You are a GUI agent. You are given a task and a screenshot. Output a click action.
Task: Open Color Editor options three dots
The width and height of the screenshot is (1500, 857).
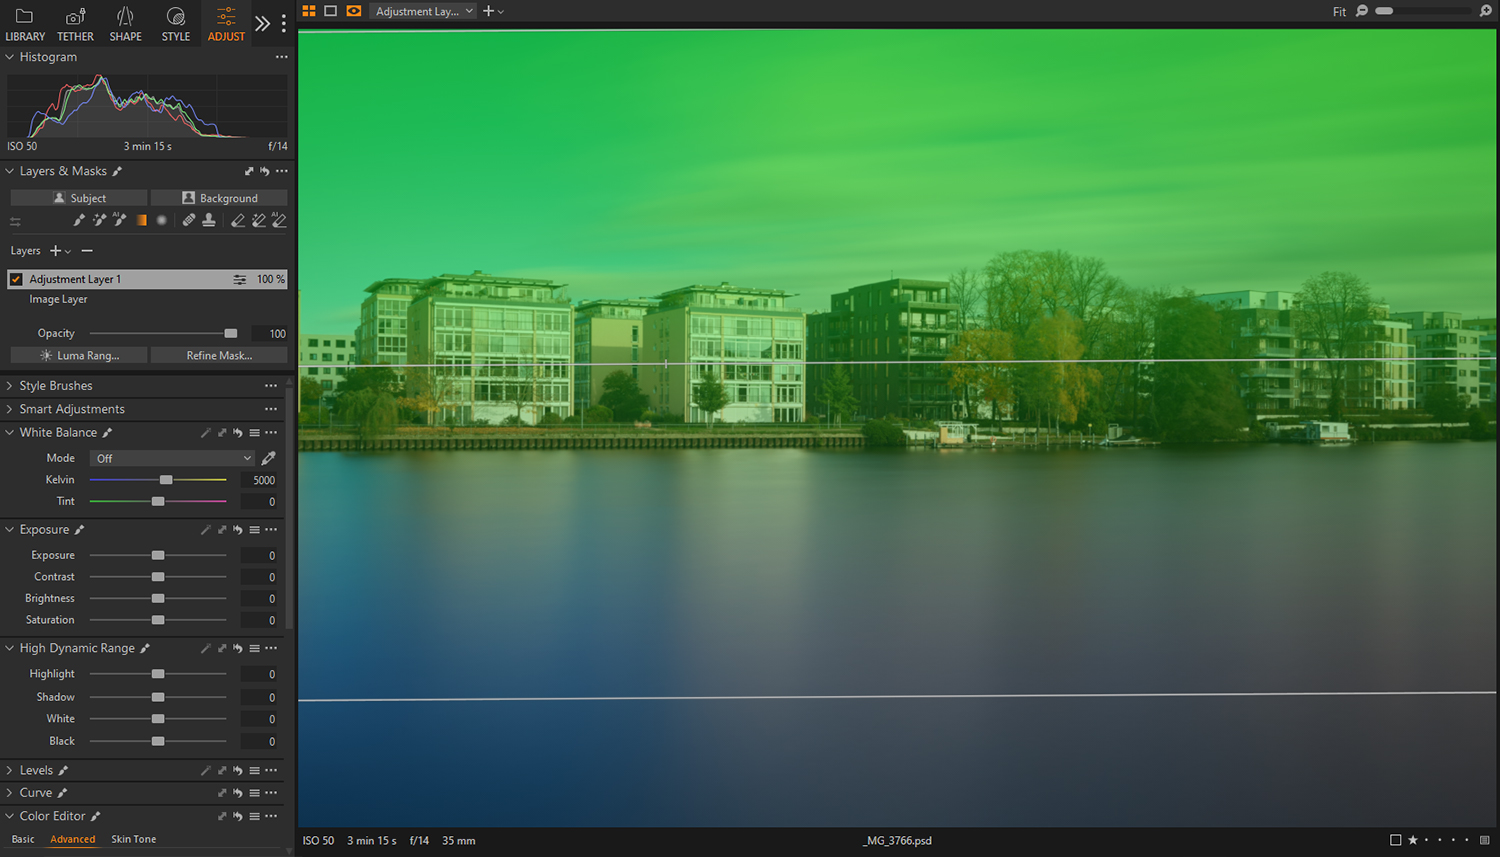(271, 816)
